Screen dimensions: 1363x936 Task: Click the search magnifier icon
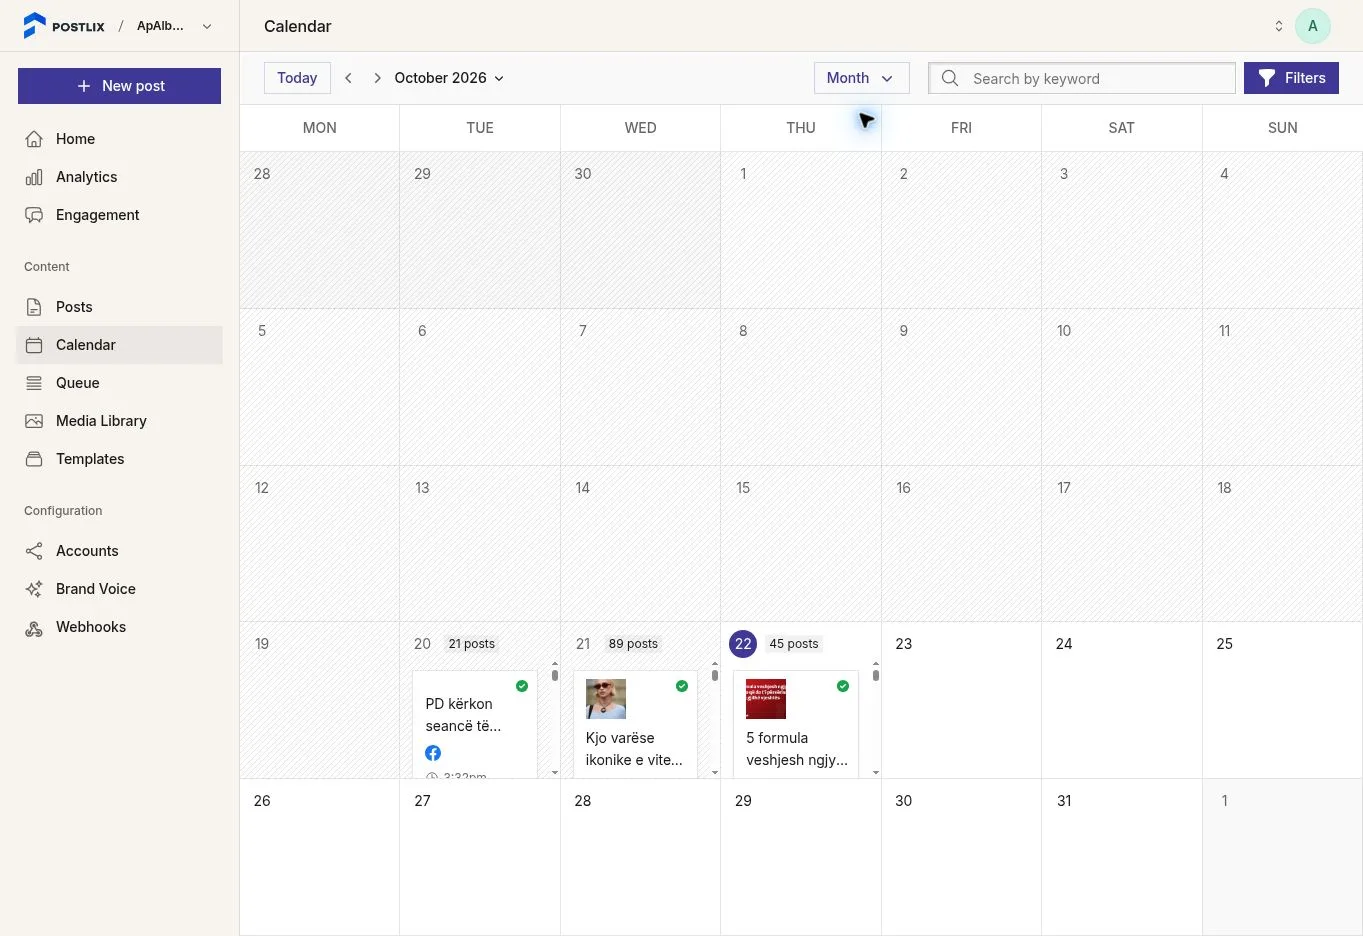pos(950,78)
